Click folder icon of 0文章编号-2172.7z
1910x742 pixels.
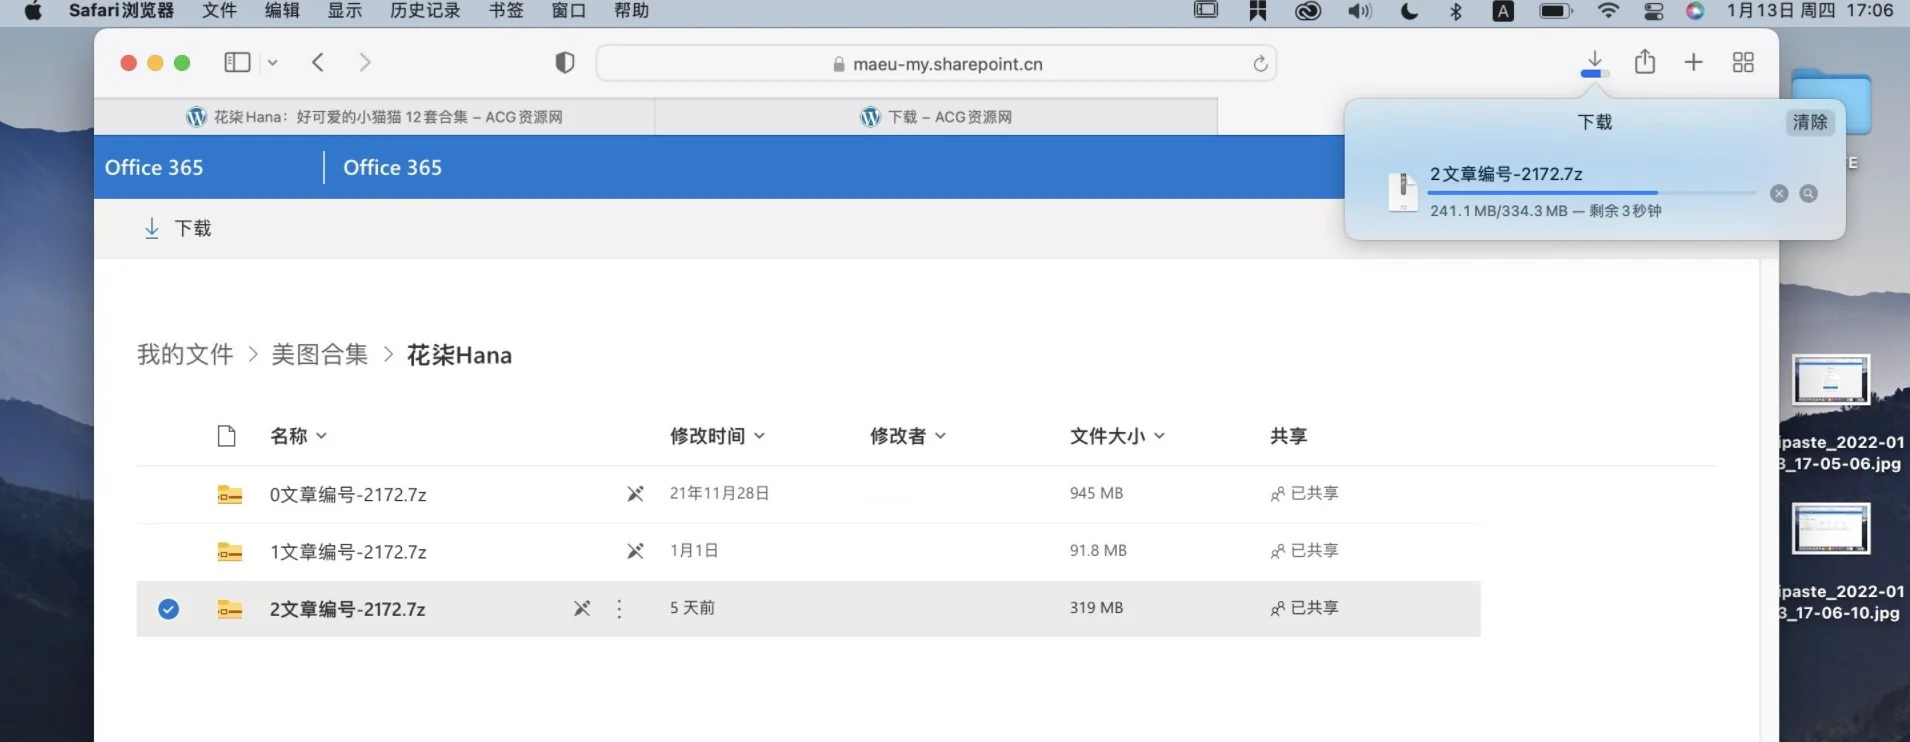(230, 494)
